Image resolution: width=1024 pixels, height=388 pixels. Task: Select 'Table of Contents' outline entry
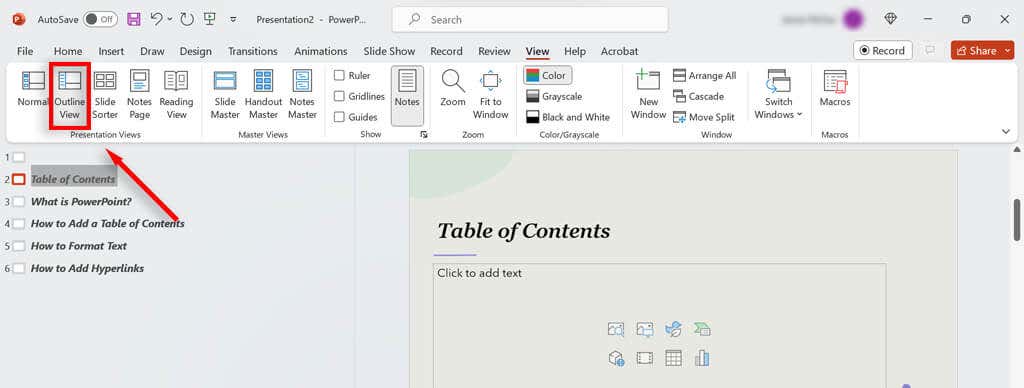pyautogui.click(x=73, y=179)
